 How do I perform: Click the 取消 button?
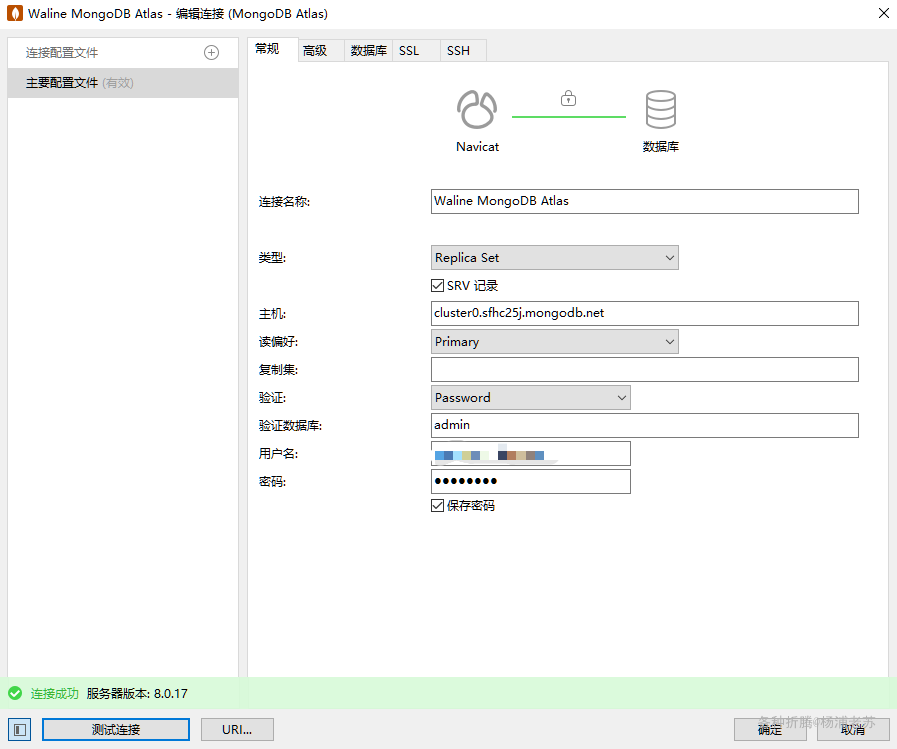tap(853, 730)
